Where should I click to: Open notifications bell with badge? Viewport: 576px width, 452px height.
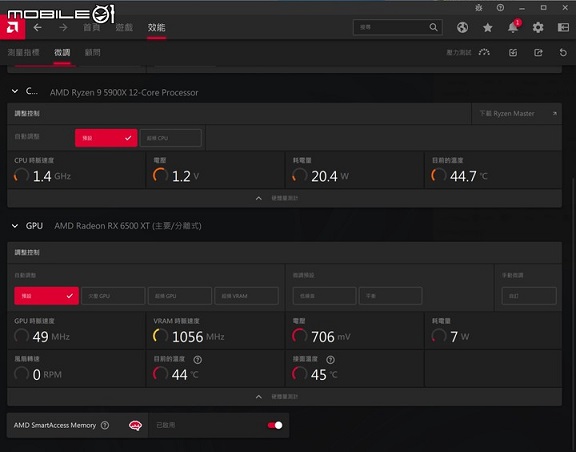[x=513, y=27]
